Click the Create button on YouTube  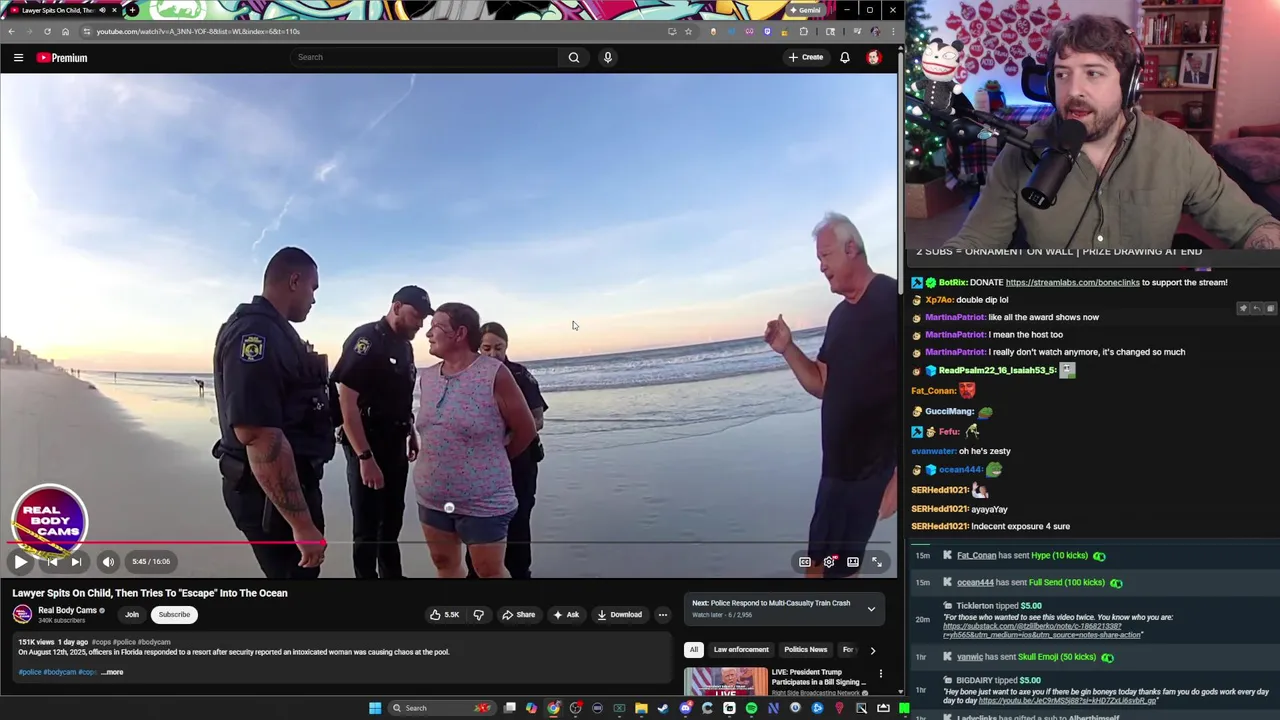(x=806, y=57)
